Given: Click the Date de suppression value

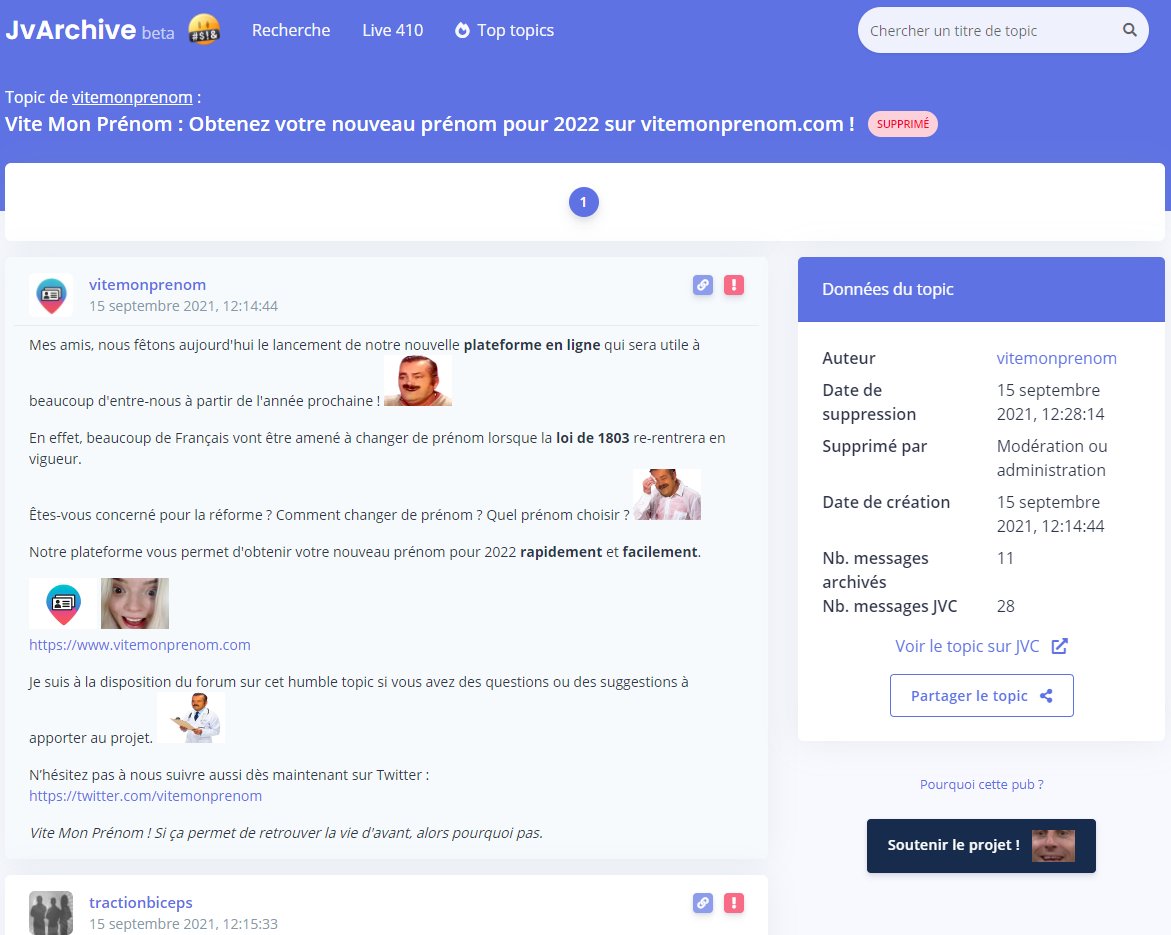Looking at the screenshot, I should coord(1050,403).
